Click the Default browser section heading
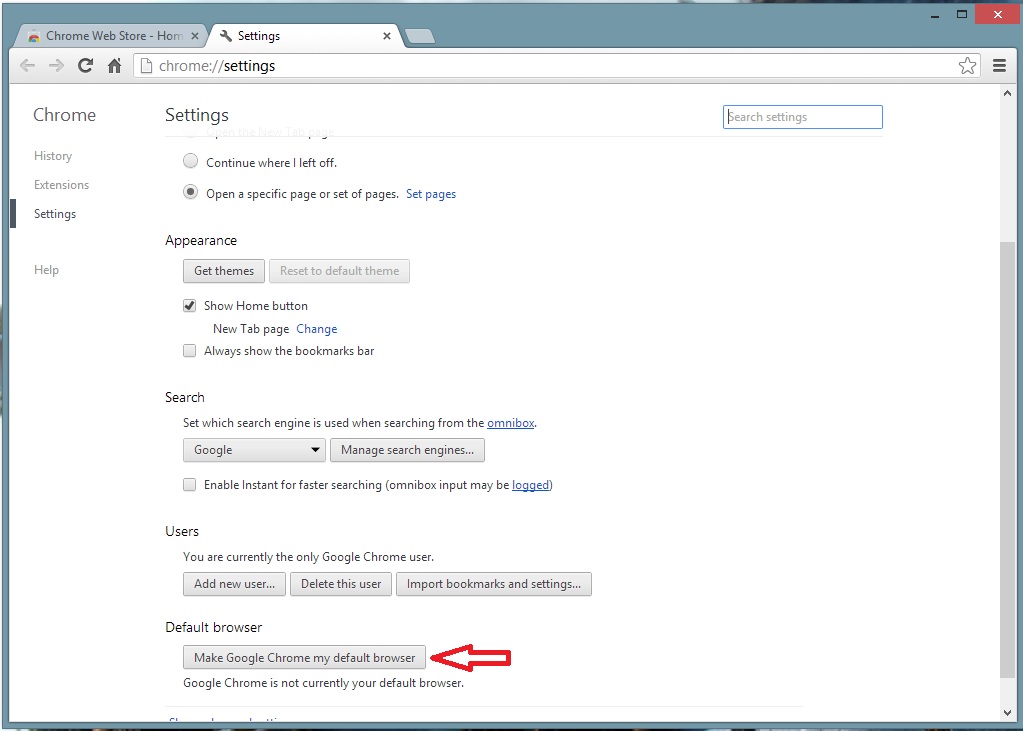Viewport: 1023px width, 731px height. tap(213, 627)
